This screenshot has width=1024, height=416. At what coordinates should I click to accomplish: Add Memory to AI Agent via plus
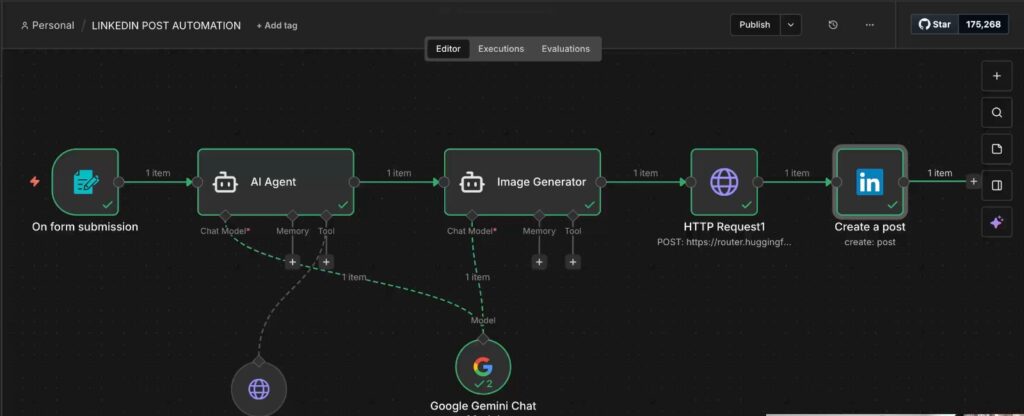[292, 262]
